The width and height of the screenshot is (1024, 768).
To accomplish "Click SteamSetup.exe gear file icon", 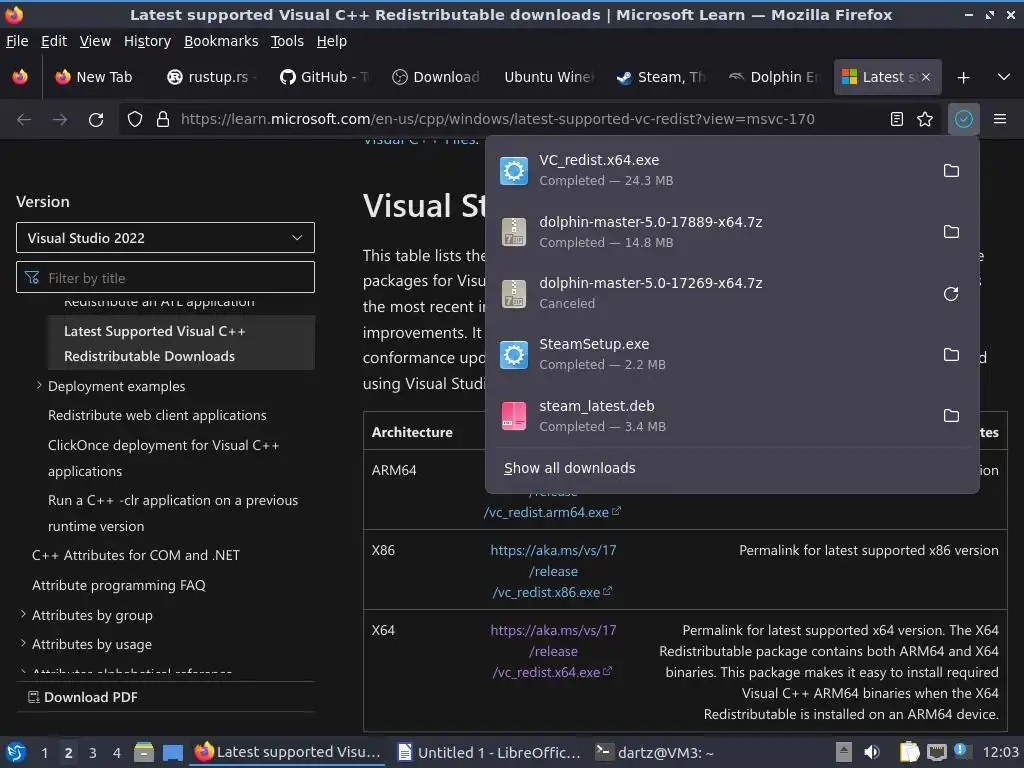I will point(514,355).
